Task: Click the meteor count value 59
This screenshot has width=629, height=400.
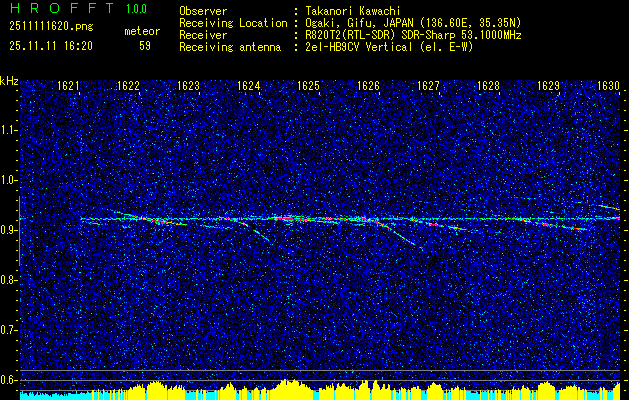Action: 145,46
